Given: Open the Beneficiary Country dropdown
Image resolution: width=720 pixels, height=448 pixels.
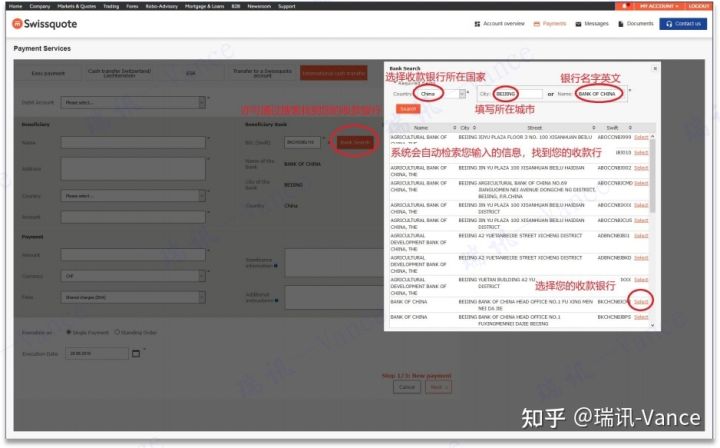Looking at the screenshot, I should tap(133, 196).
